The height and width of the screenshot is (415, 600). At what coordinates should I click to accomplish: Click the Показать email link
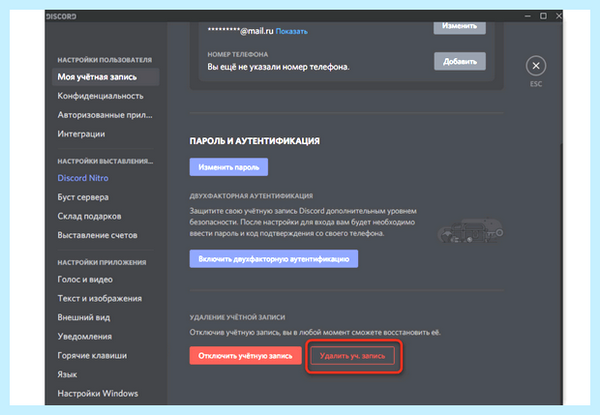[292, 31]
